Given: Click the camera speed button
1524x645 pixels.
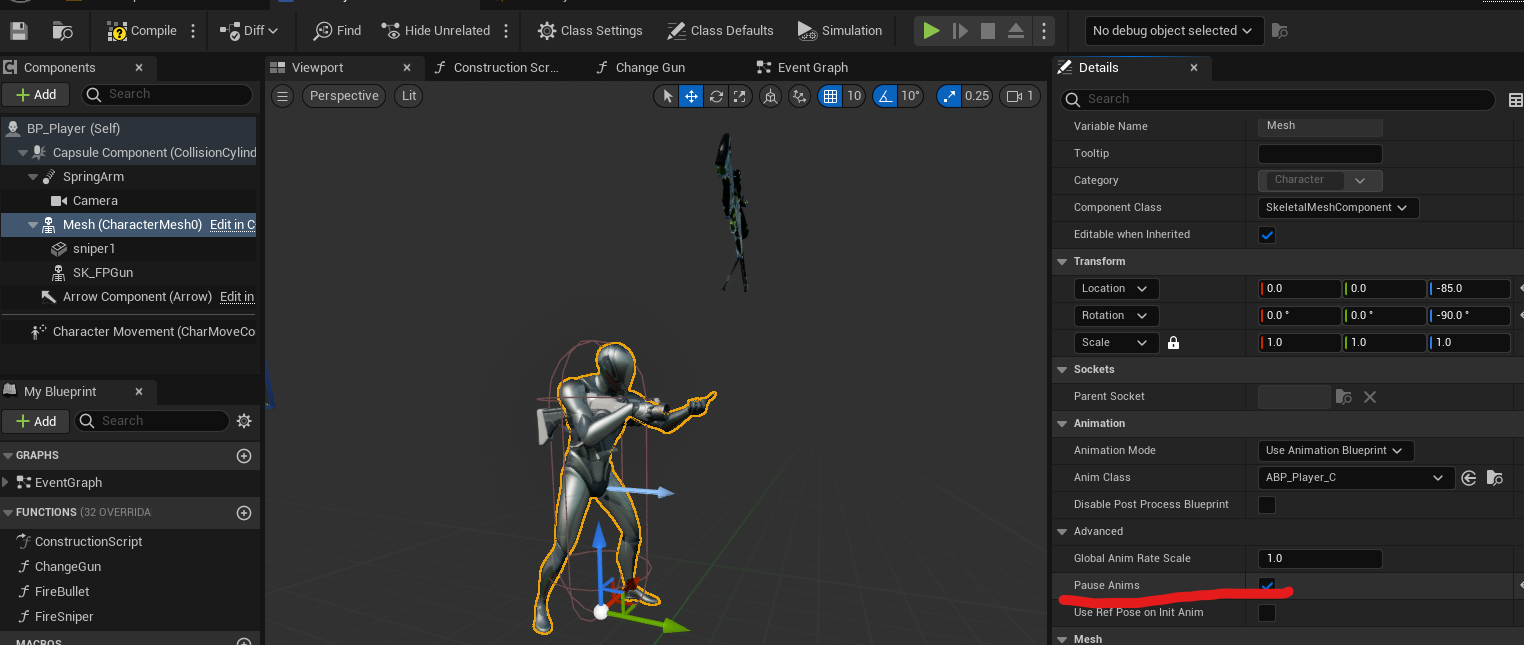Looking at the screenshot, I should [x=1020, y=96].
